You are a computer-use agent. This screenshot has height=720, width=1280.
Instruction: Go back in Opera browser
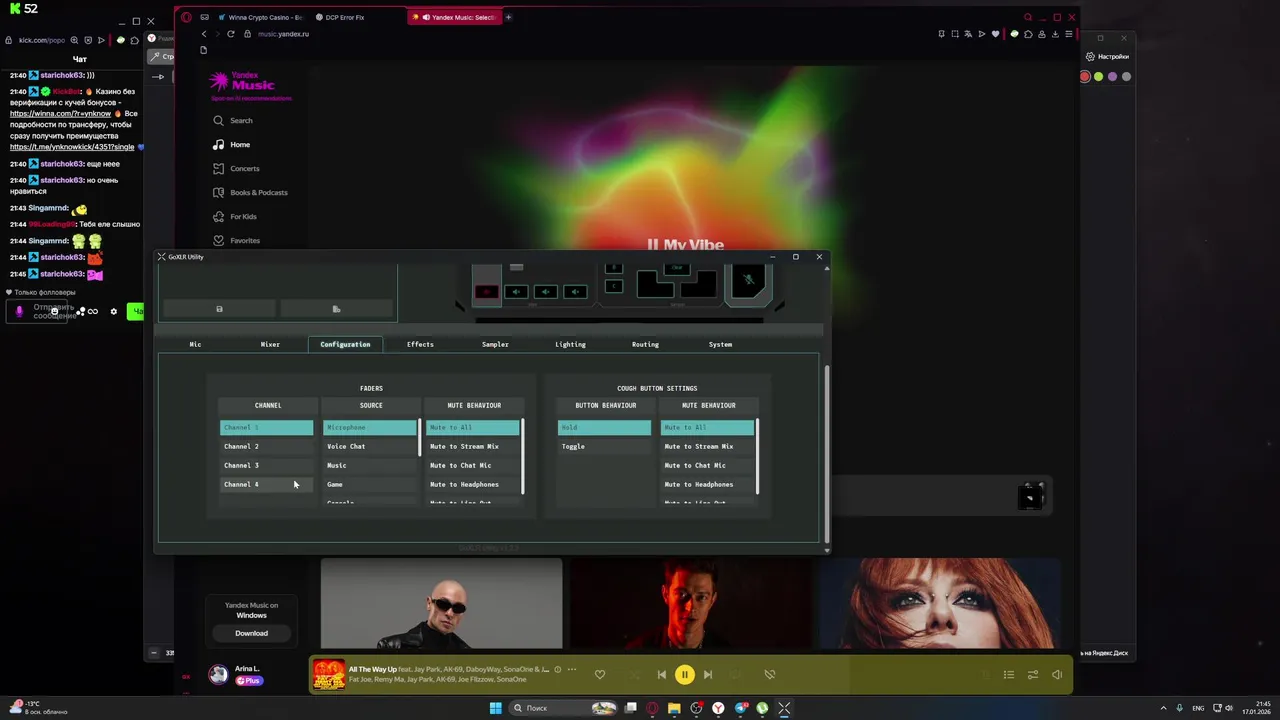204,34
